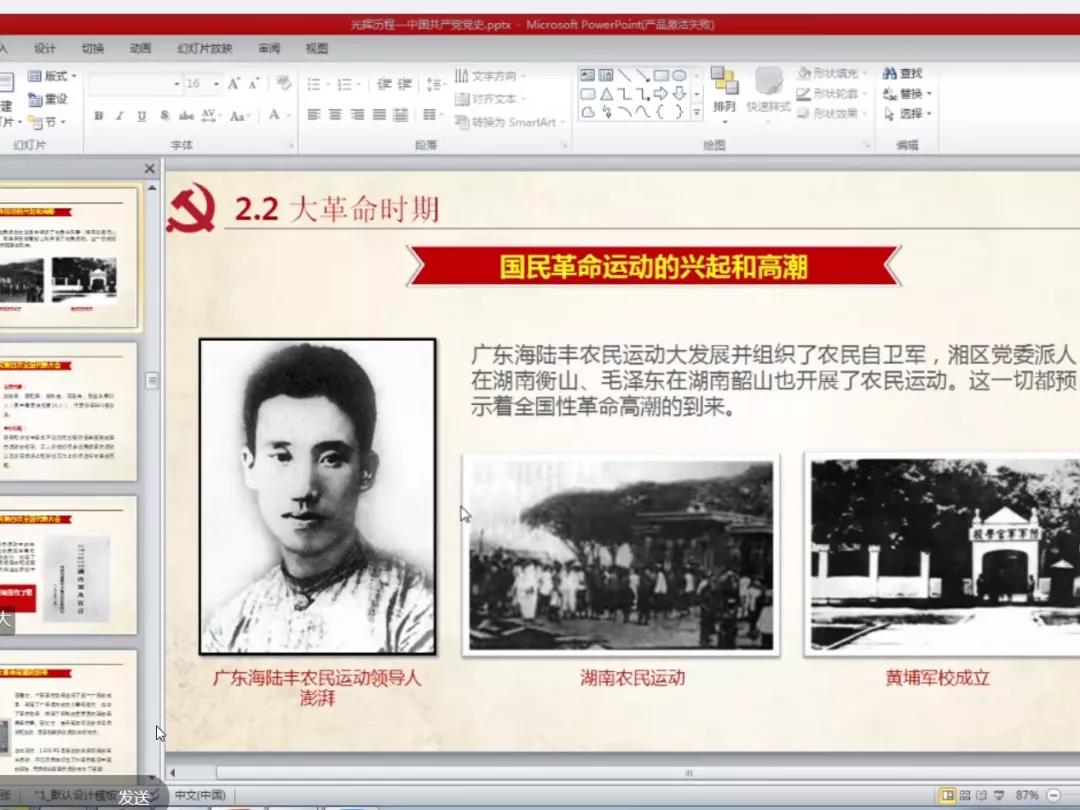The width and height of the screenshot is (1080, 810).
Task: Switch to slide sorter view icon
Action: [x=964, y=795]
